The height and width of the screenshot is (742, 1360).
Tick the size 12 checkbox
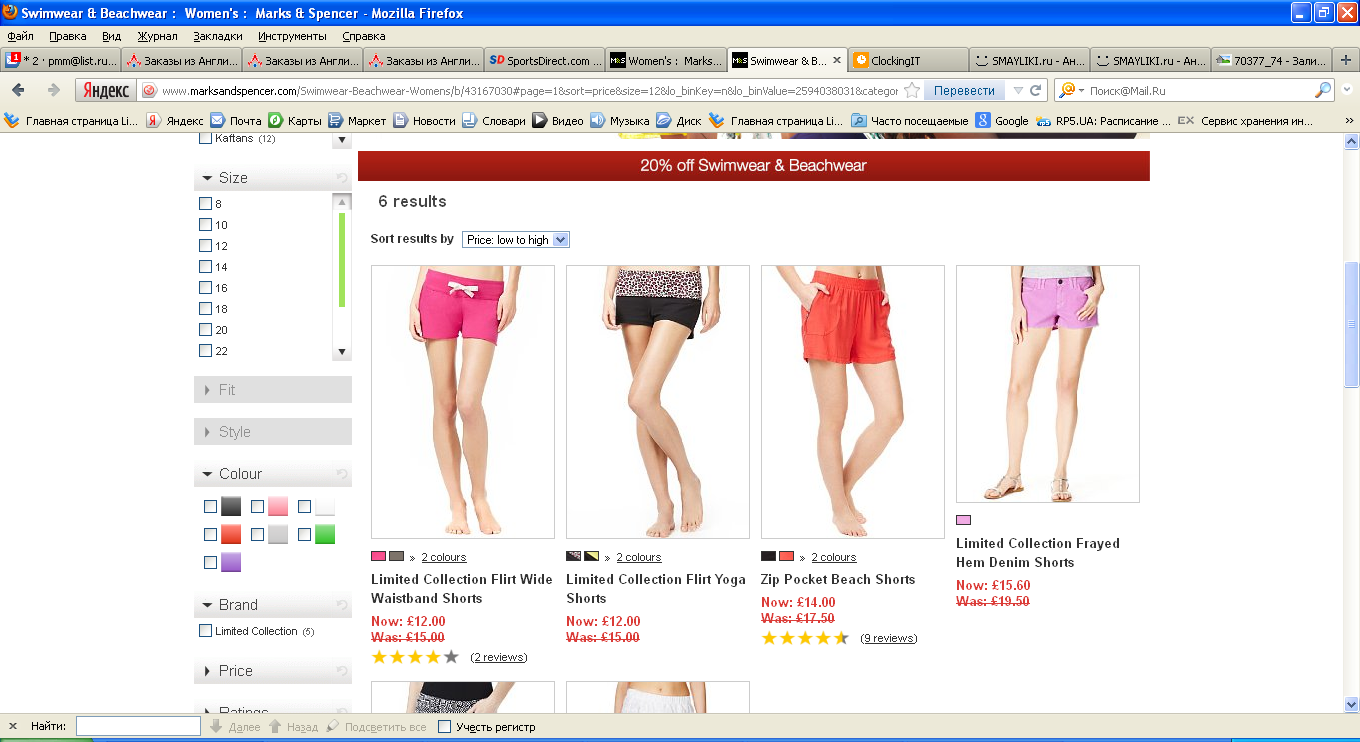(205, 246)
